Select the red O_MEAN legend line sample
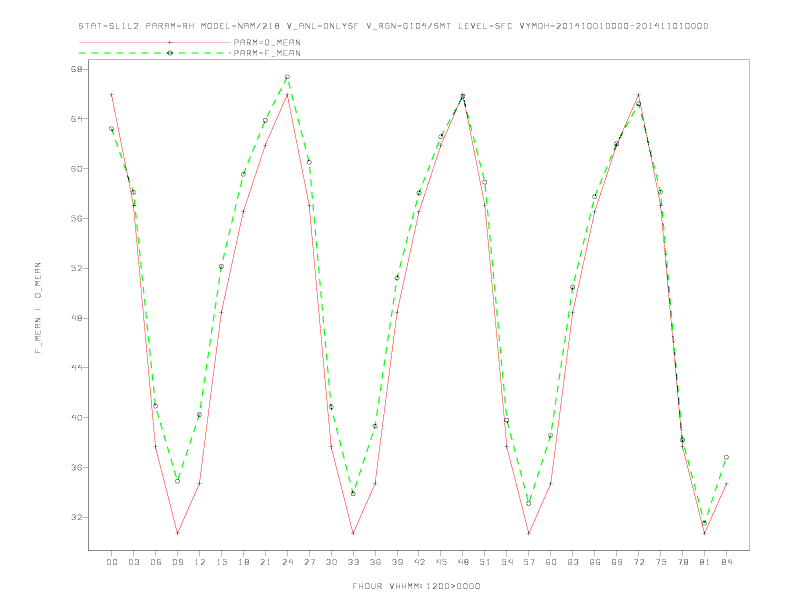Viewport: 792px width, 612px height. click(155, 42)
